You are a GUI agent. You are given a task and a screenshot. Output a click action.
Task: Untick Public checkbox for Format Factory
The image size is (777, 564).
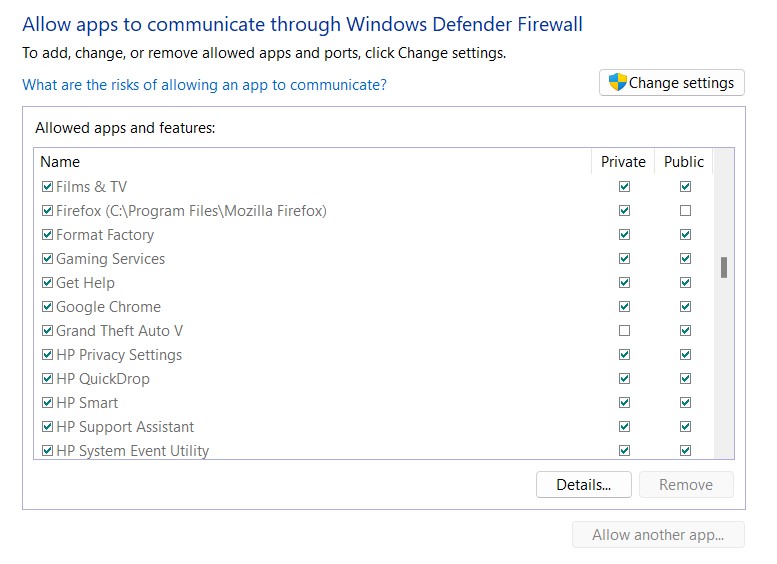[685, 235]
